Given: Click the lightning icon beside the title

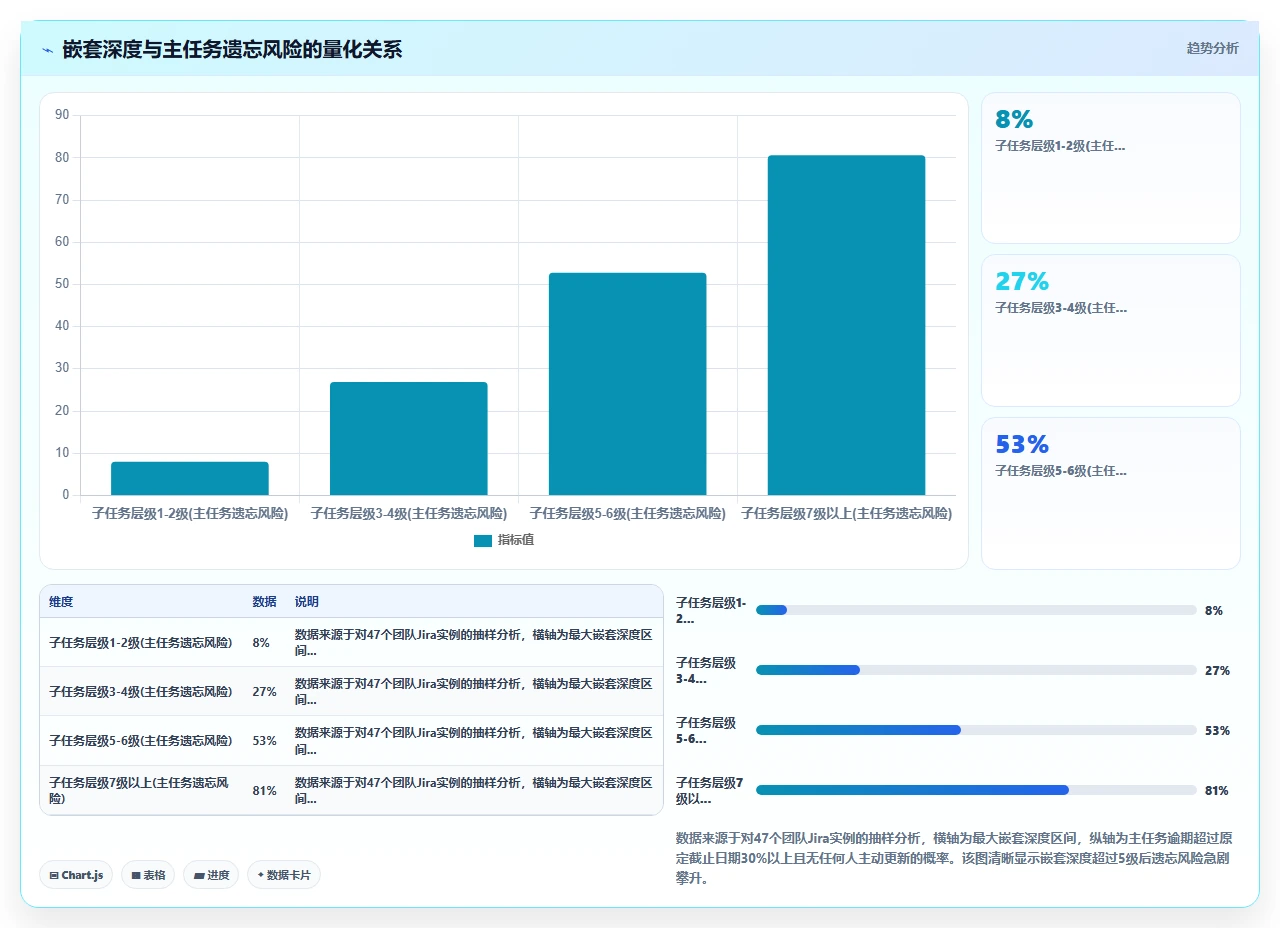Looking at the screenshot, I should (x=47, y=50).
